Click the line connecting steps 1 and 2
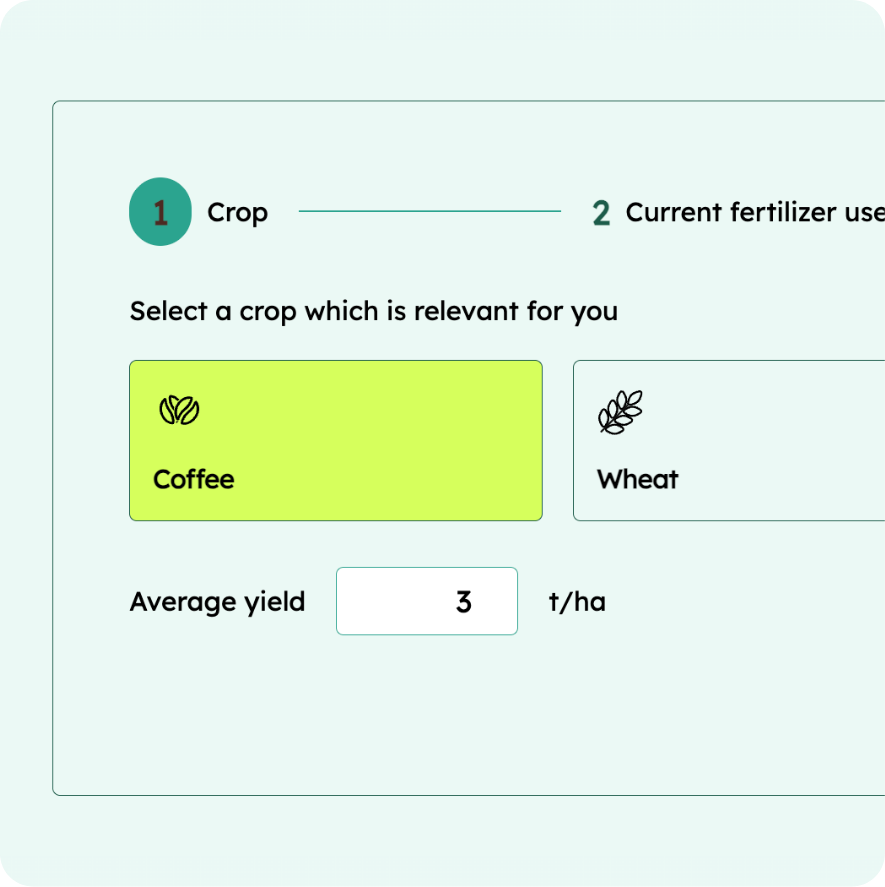This screenshot has height=887, width=885. click(429, 211)
